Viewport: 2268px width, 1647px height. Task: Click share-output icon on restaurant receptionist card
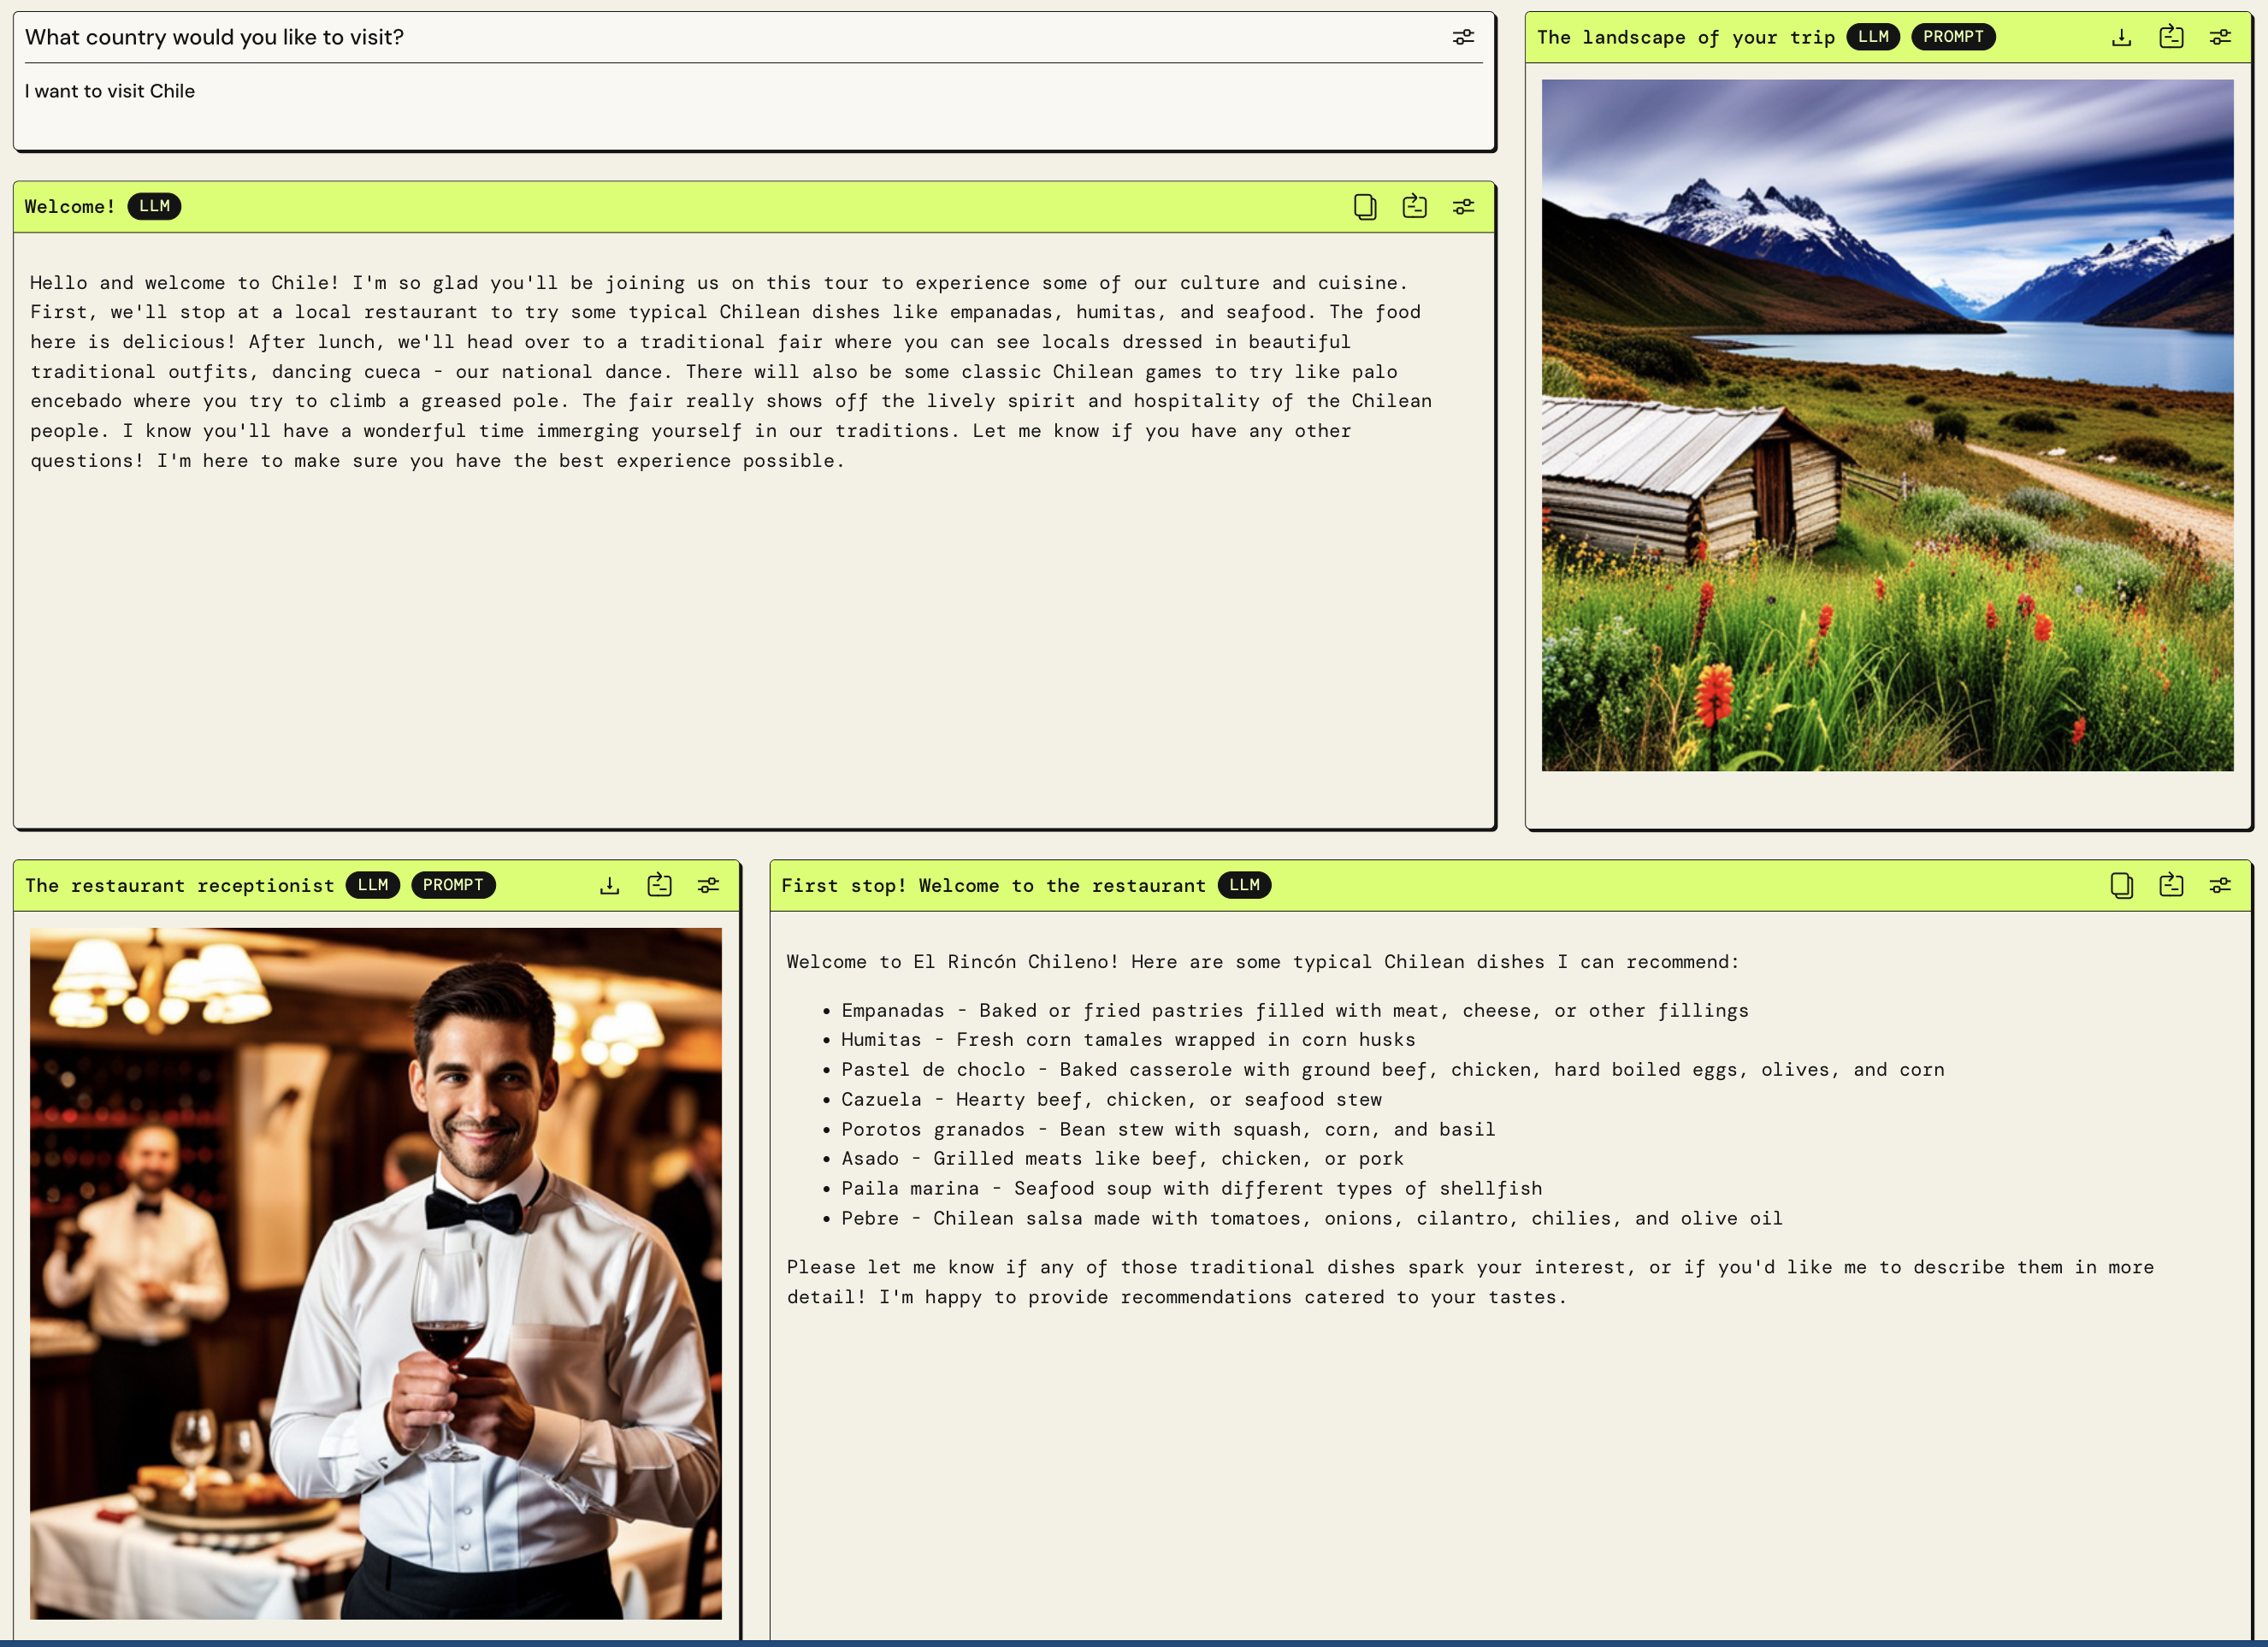659,885
